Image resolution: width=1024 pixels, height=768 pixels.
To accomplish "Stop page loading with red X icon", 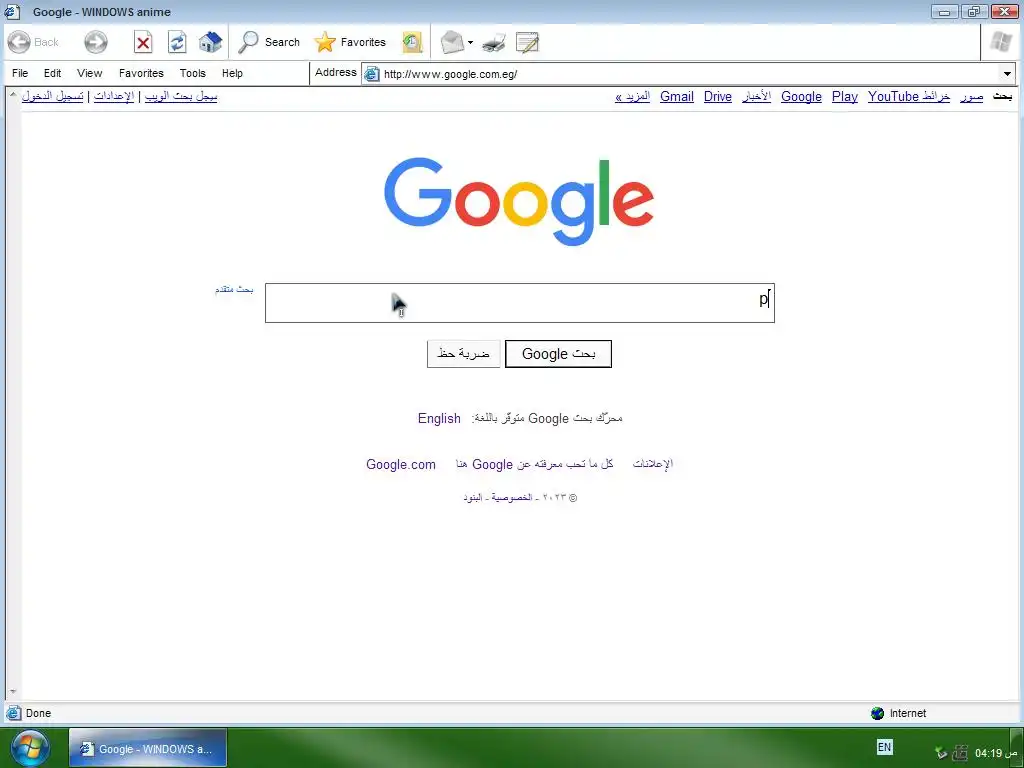I will point(143,43).
